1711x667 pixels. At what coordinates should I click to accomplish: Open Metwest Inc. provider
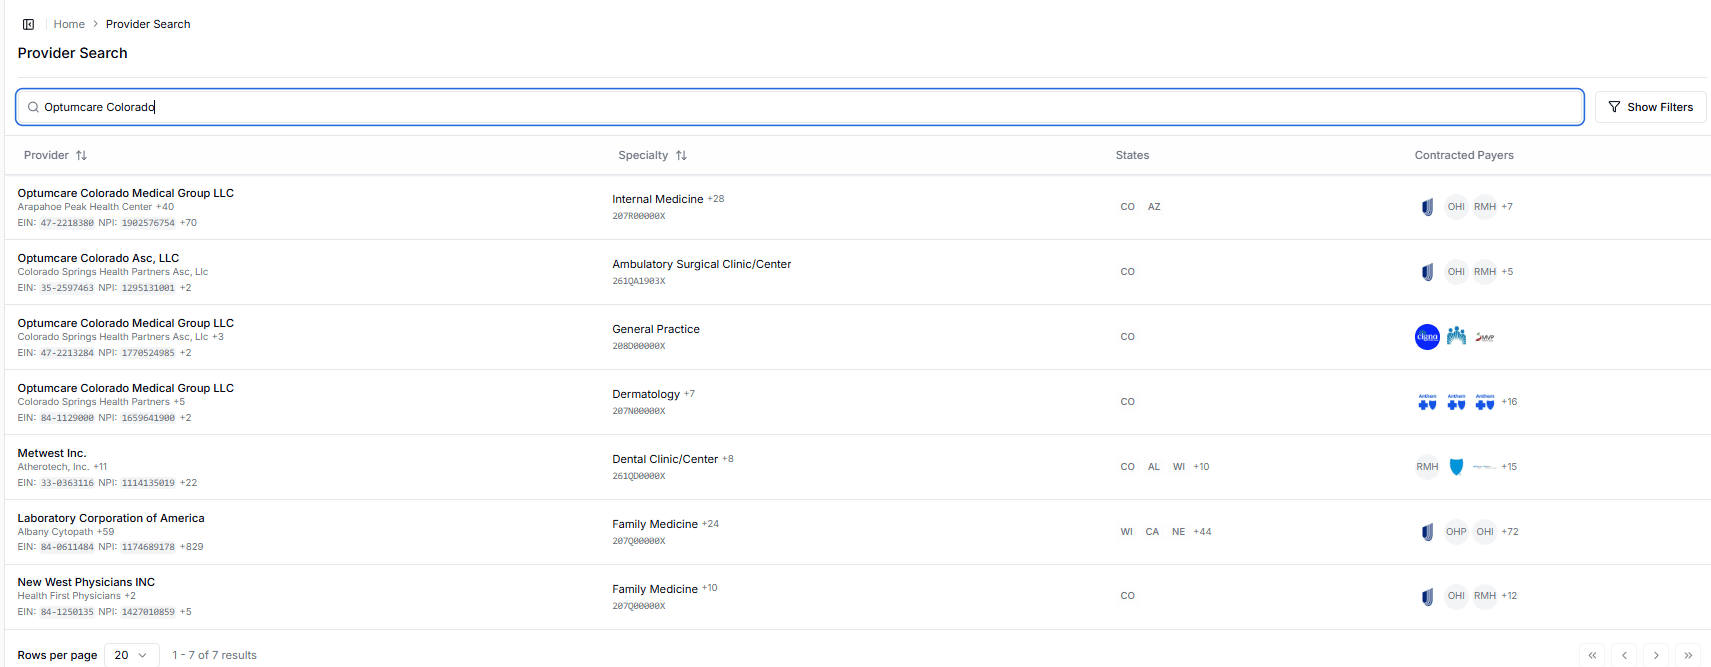point(52,453)
